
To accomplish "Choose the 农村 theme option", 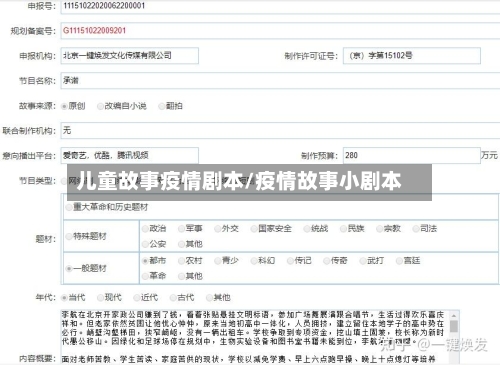I will pos(181,261).
